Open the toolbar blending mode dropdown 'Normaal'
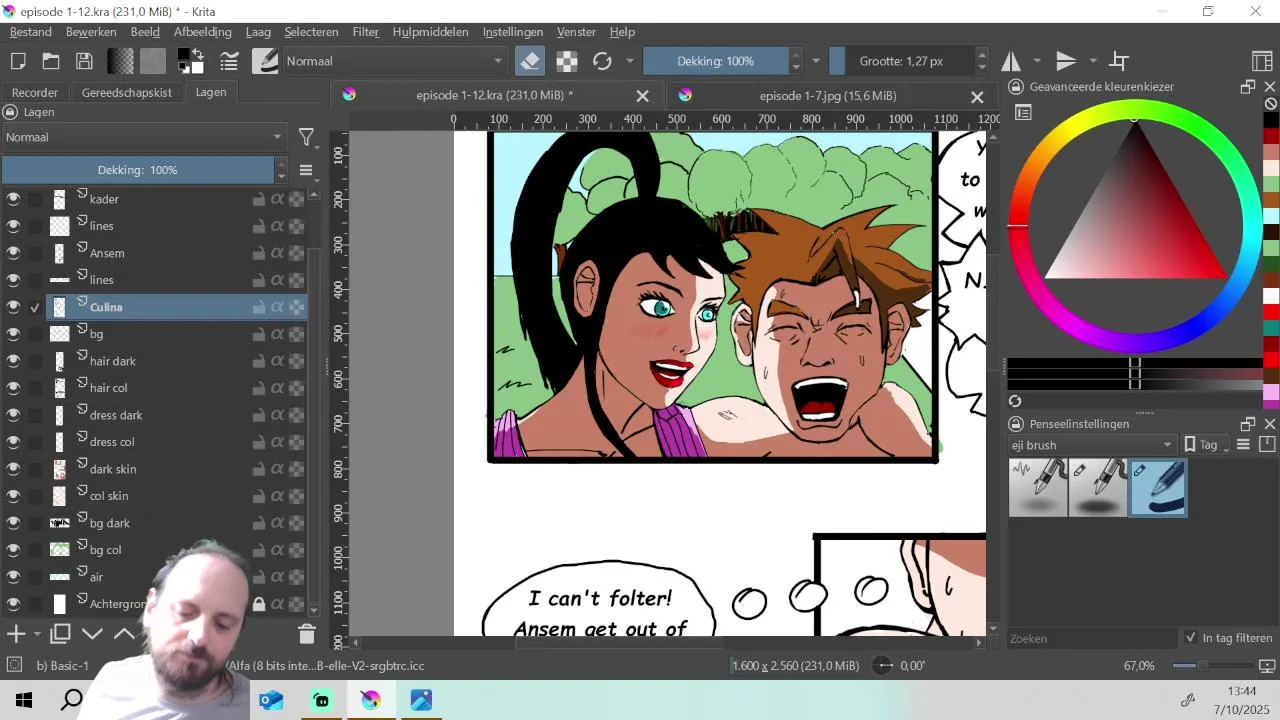The image size is (1280, 720). point(394,61)
